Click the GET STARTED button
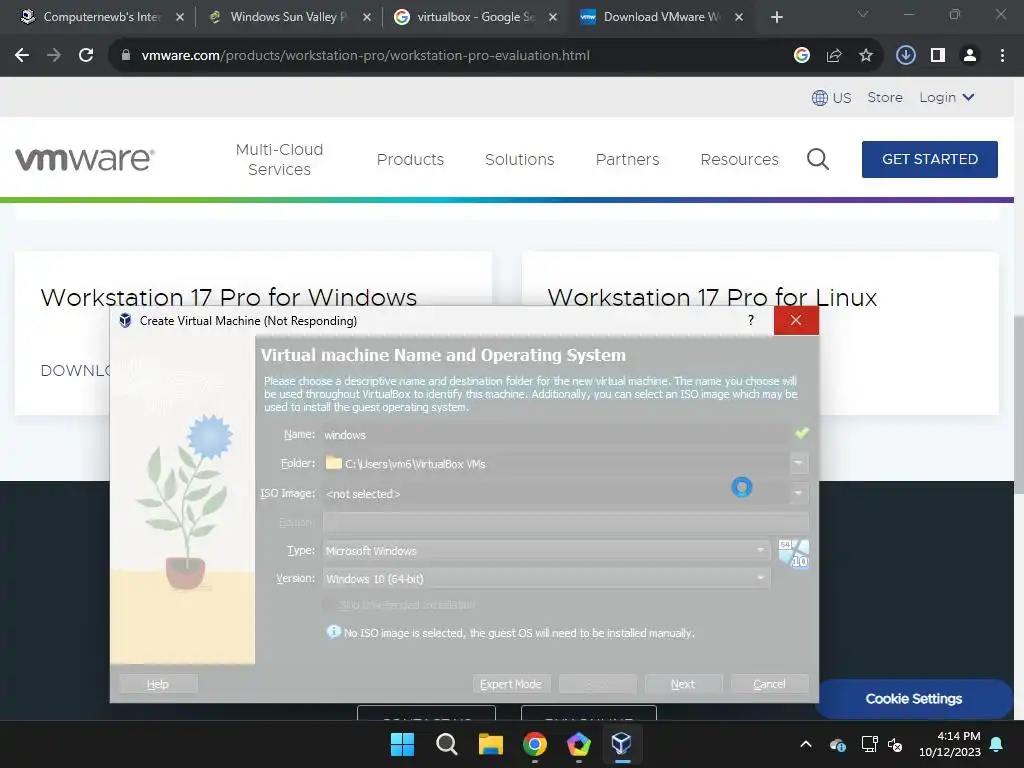Image resolution: width=1024 pixels, height=768 pixels. pos(930,159)
